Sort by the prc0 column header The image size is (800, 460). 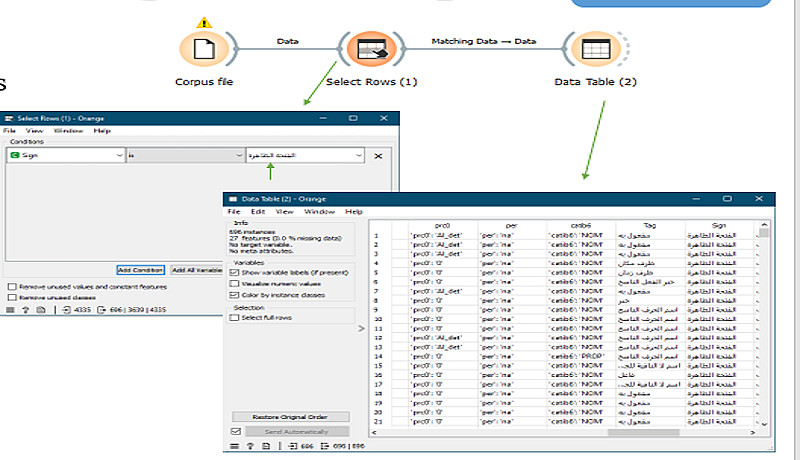(x=442, y=225)
